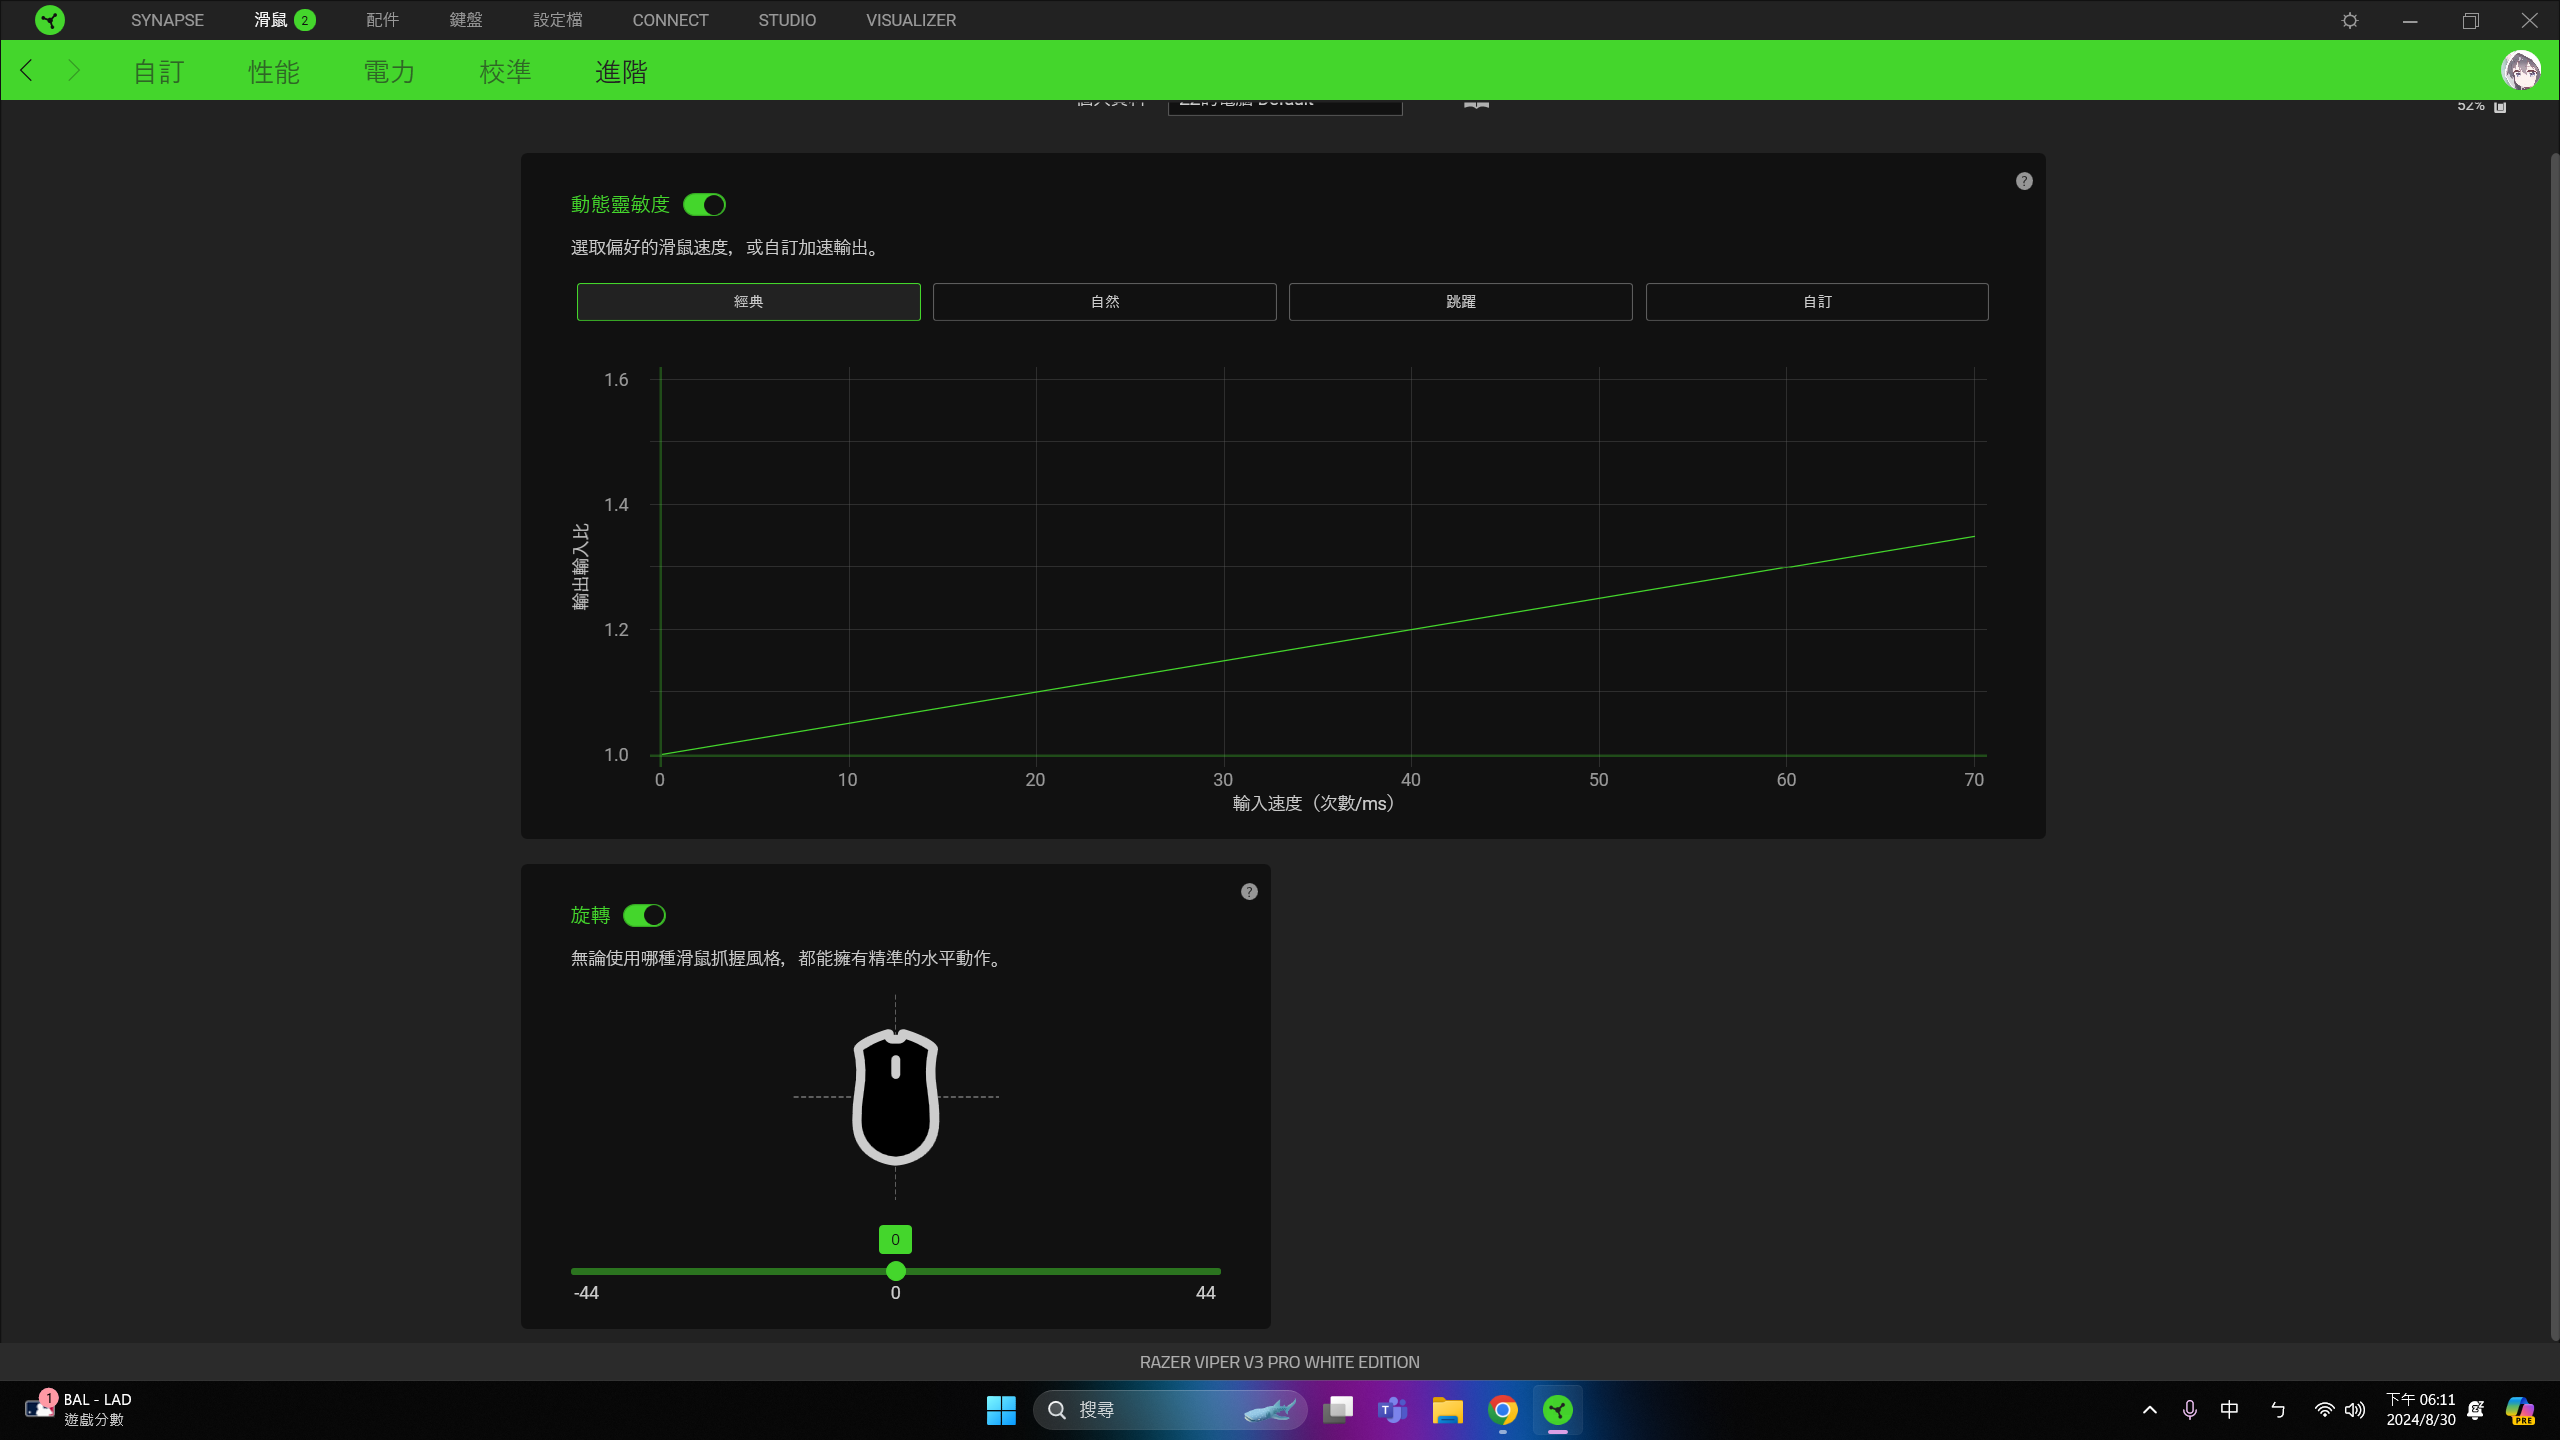The image size is (2560, 1440).
Task: Click the back navigation arrow
Action: (26, 70)
